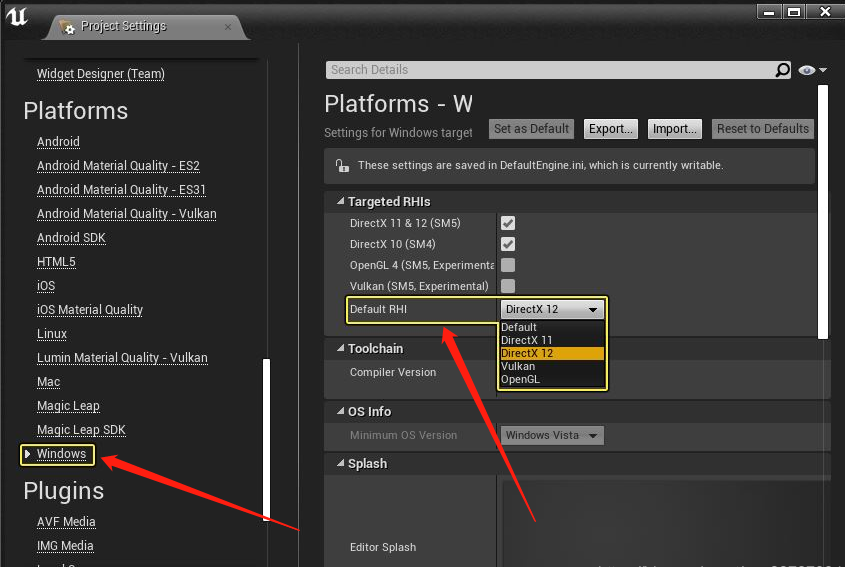Viewport: 845px width, 567px height.
Task: Open the eye view options menu
Action: pyautogui.click(x=812, y=70)
